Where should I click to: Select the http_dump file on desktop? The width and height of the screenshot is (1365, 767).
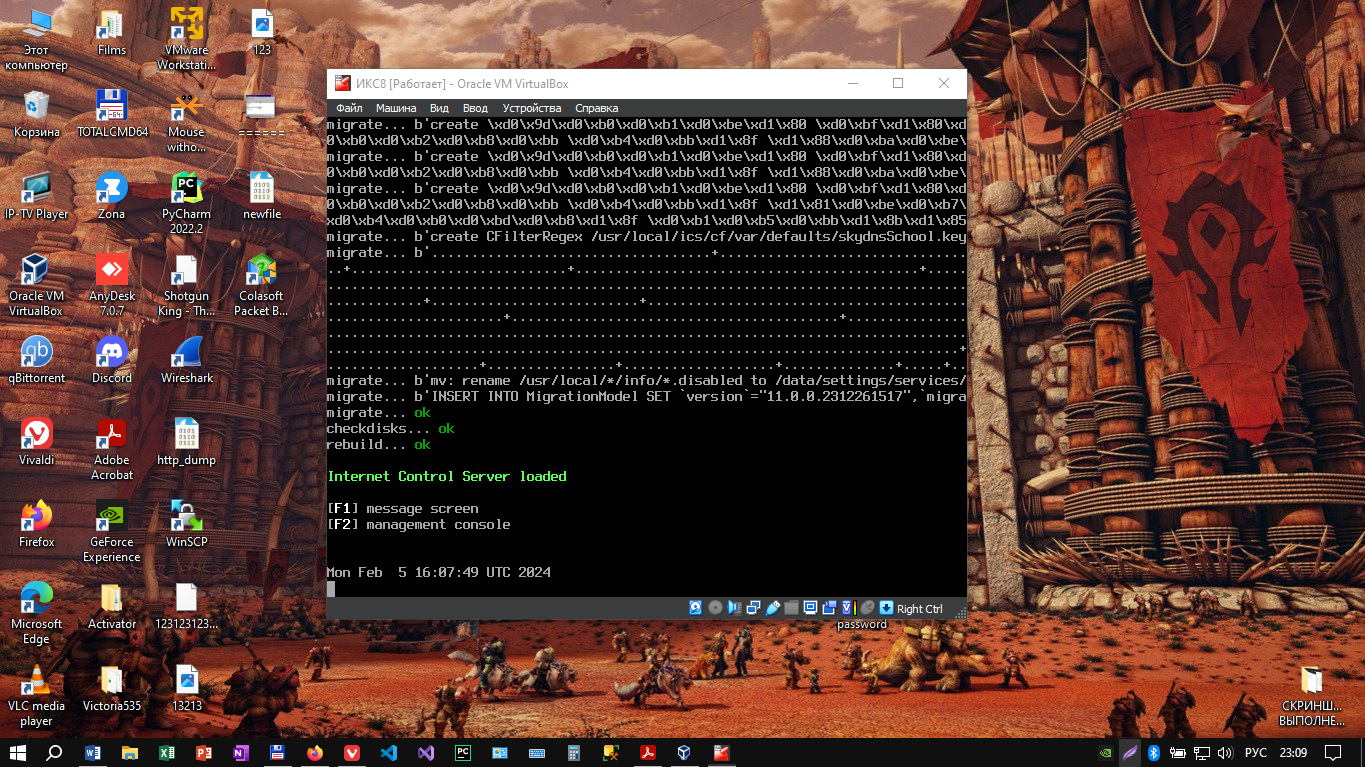click(x=186, y=442)
